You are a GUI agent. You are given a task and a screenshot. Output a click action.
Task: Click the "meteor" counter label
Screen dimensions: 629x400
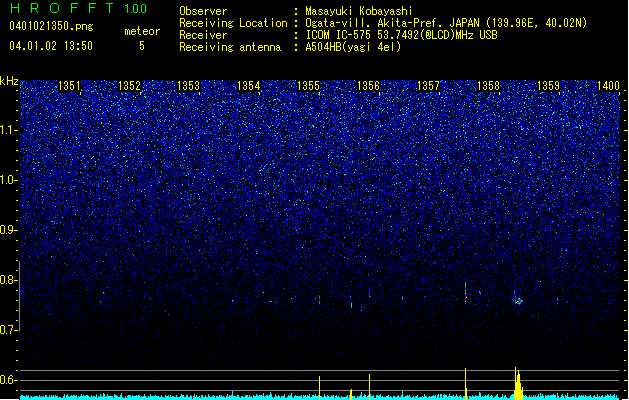click(x=142, y=31)
